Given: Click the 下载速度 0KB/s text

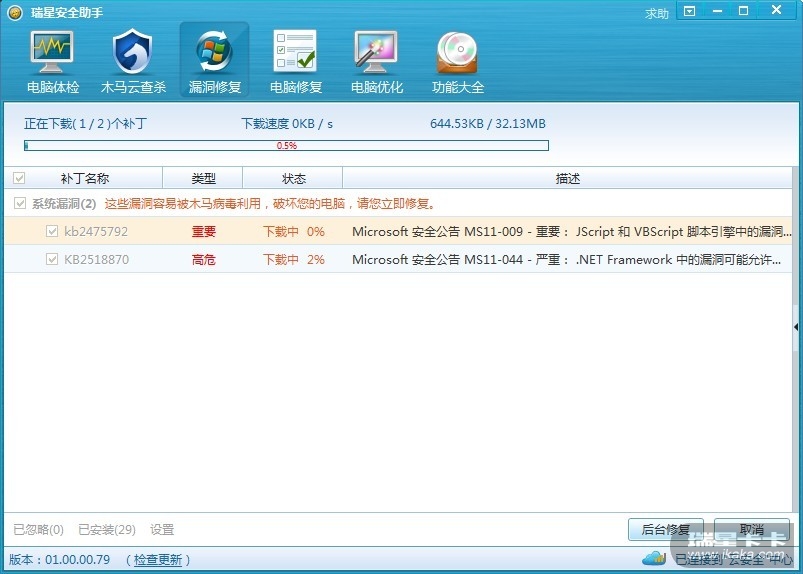Looking at the screenshot, I should (x=287, y=123).
